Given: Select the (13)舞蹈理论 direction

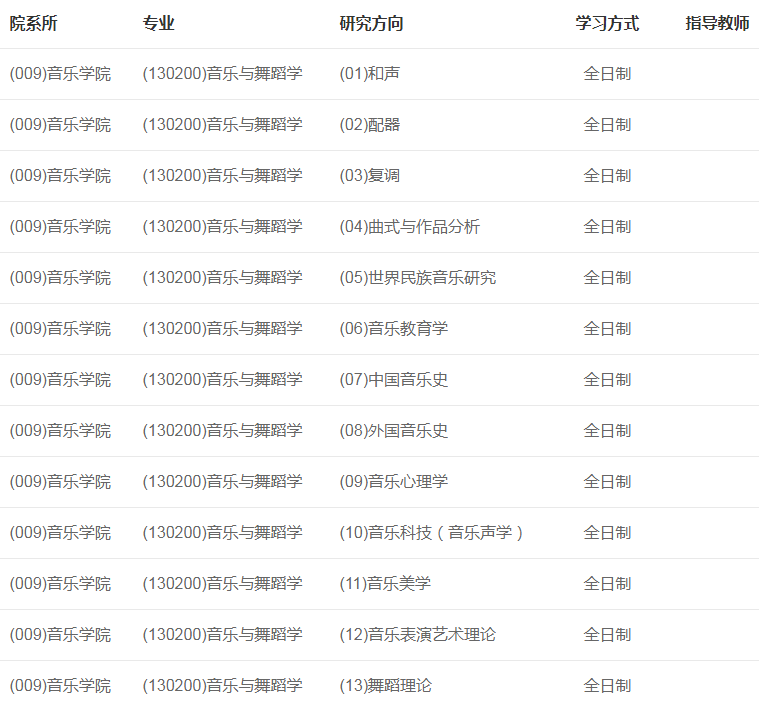Looking at the screenshot, I should (x=386, y=686).
